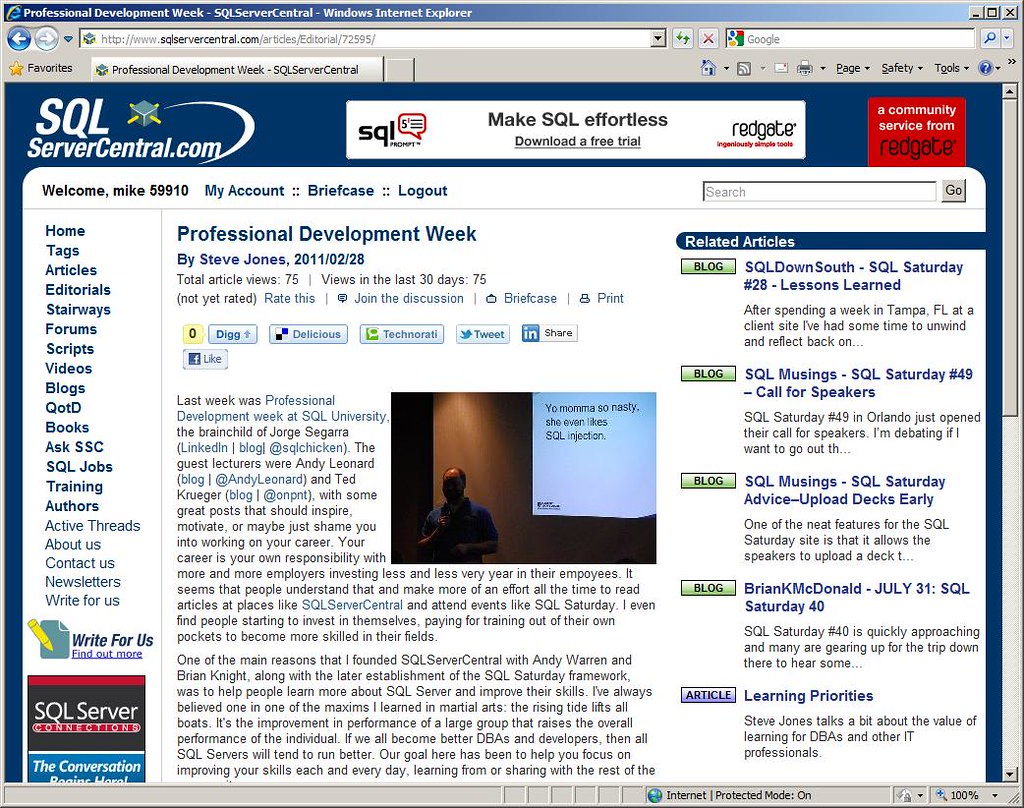Open the Safety menu
1024x808 pixels.
(902, 68)
